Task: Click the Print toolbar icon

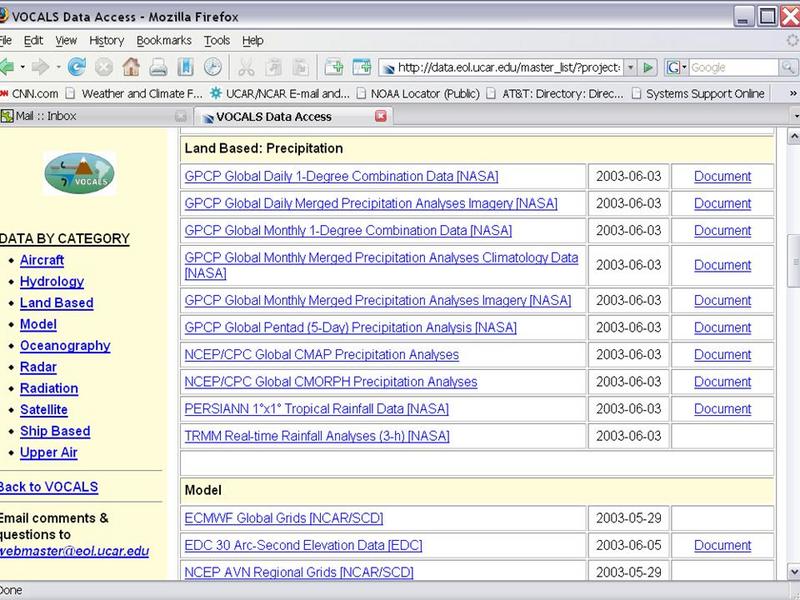Action: pos(158,67)
